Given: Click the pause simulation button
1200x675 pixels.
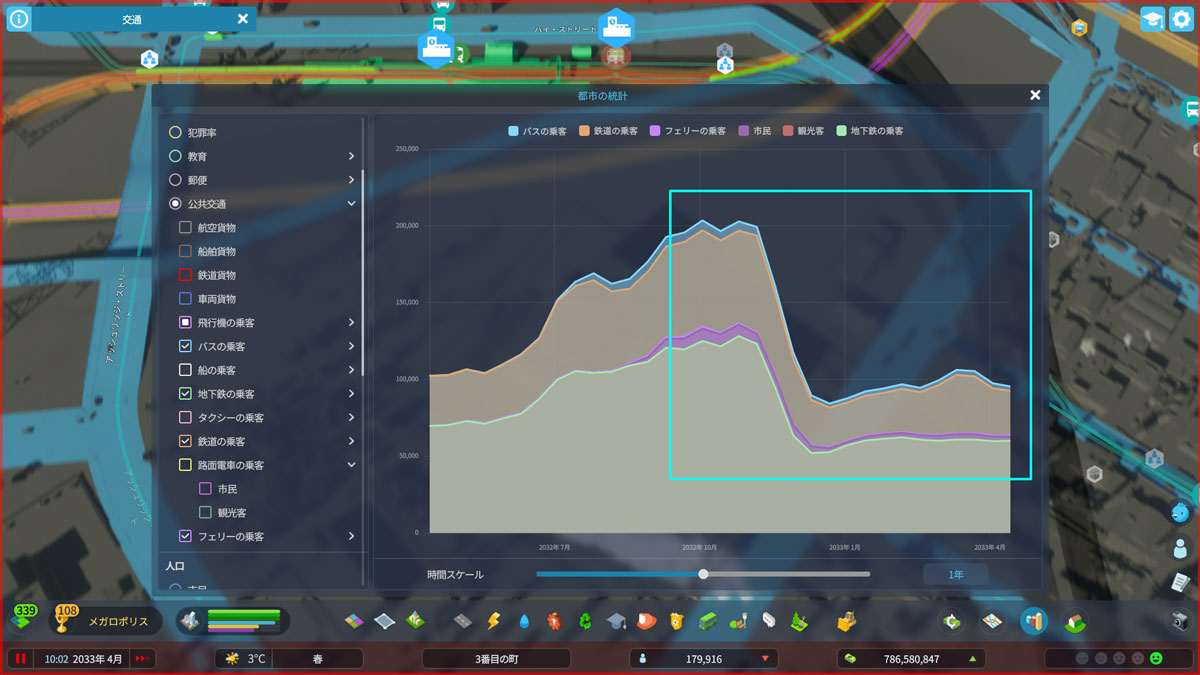Looking at the screenshot, I should [x=19, y=659].
